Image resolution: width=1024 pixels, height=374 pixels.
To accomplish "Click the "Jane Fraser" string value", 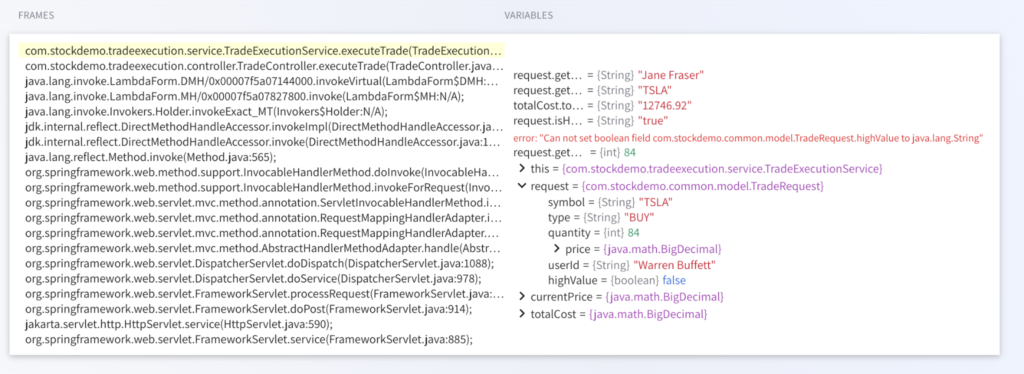I will 671,75.
